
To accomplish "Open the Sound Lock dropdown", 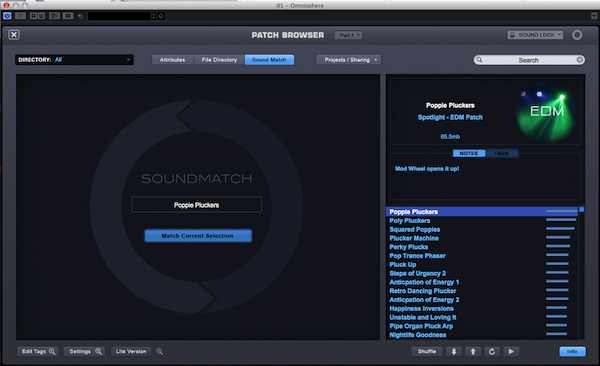I will pos(535,35).
